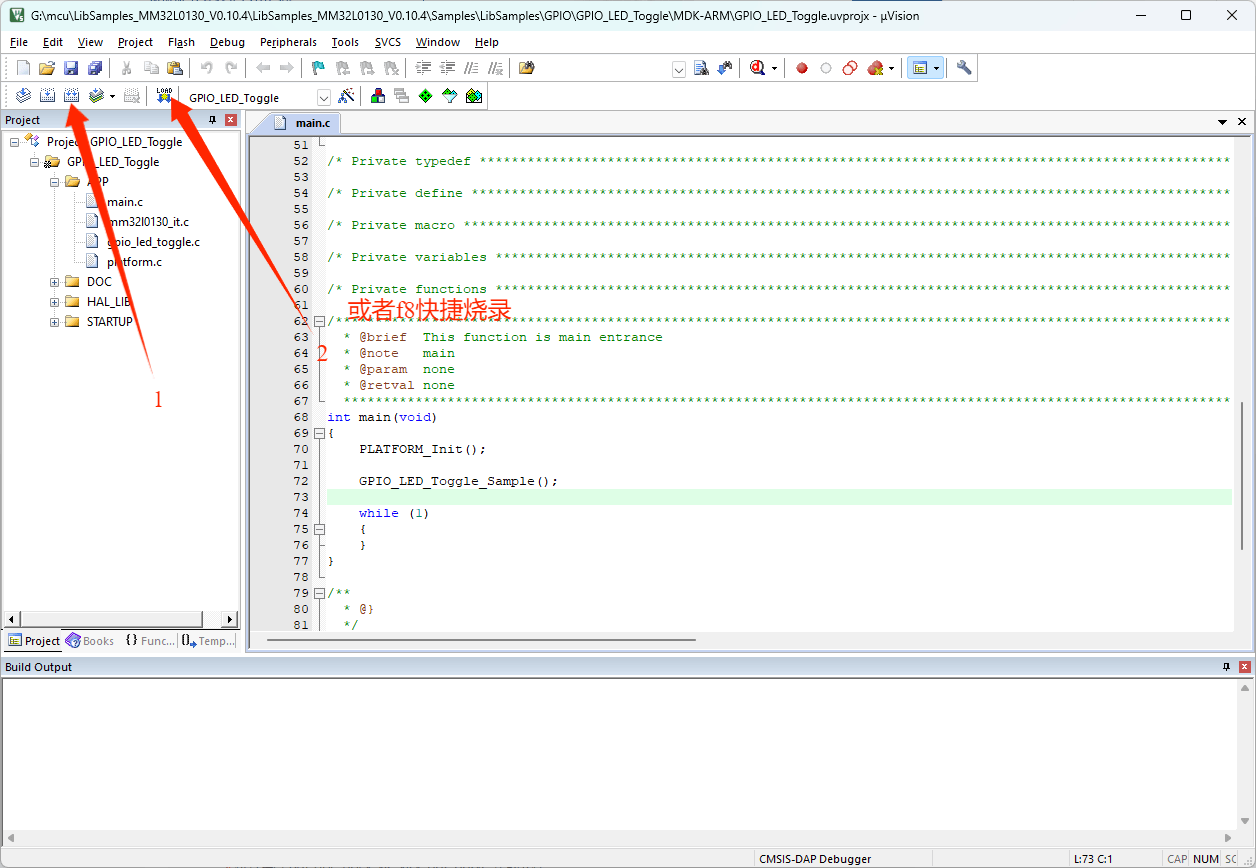Viewport: 1256px width, 868px height.
Task: Collapse the while loop fold marker
Action: (319, 529)
